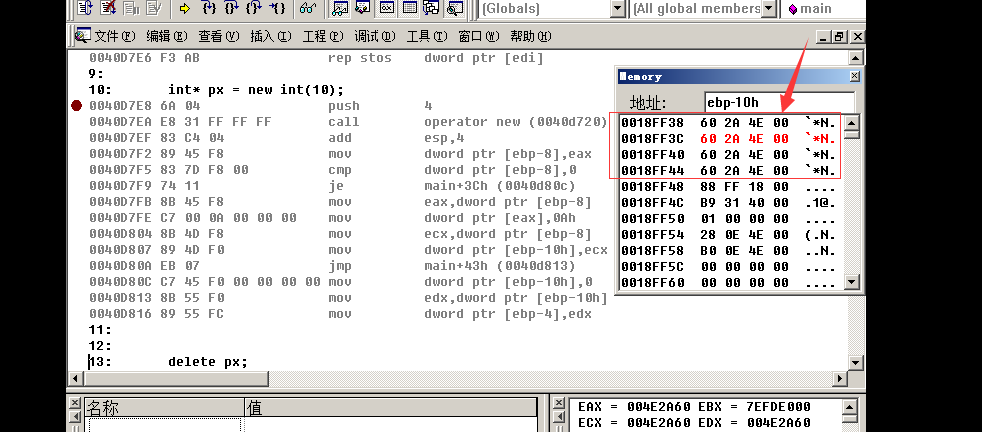Screen dimensions: 982x432
Task: Click the Memory window address field
Action: (779, 101)
